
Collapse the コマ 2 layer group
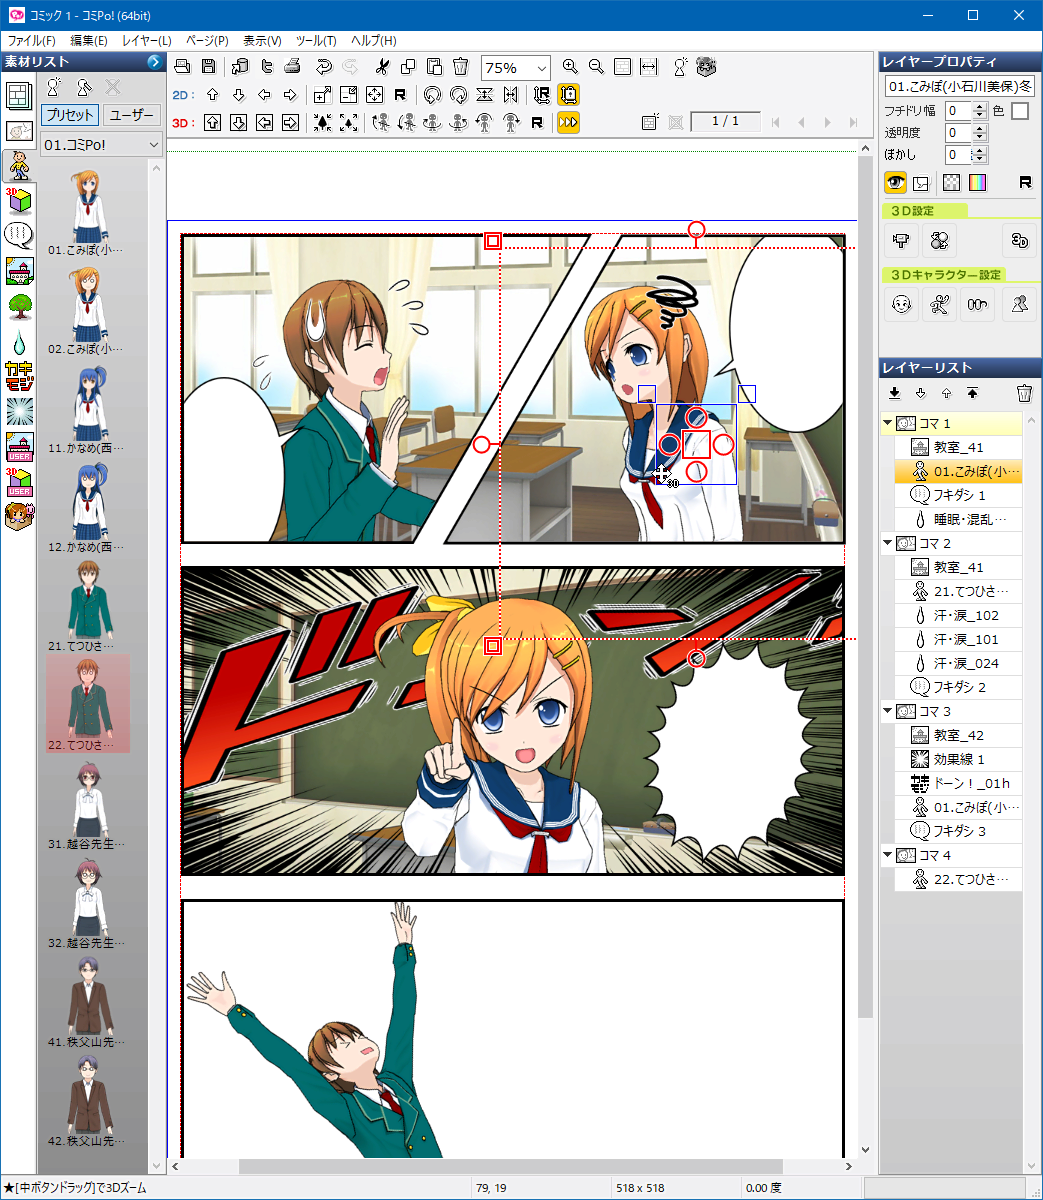pos(887,543)
